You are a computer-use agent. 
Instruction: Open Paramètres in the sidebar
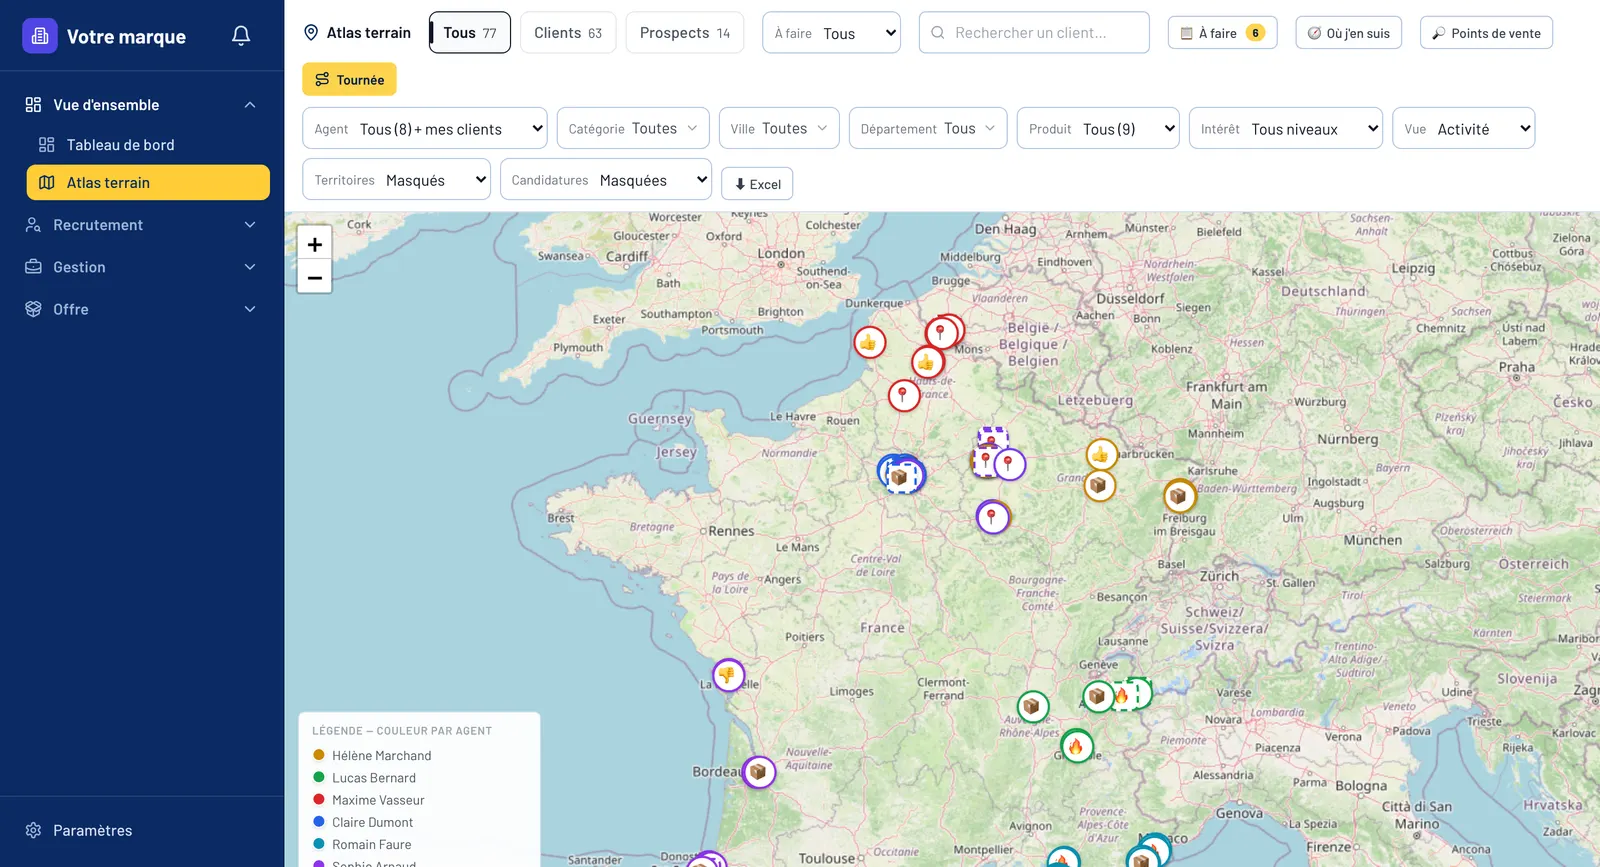pyautogui.click(x=142, y=831)
